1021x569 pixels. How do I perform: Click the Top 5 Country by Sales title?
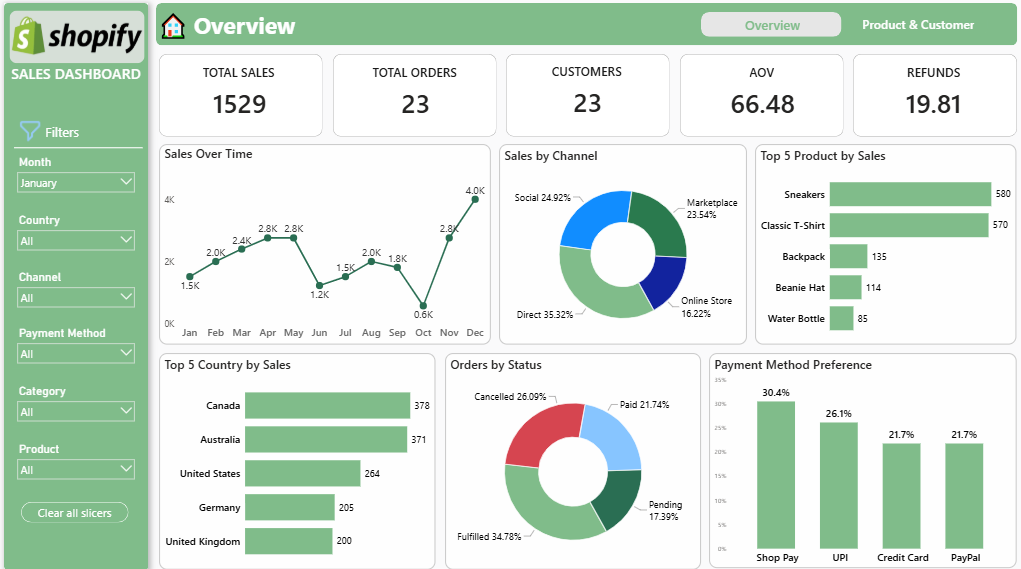[227, 365]
